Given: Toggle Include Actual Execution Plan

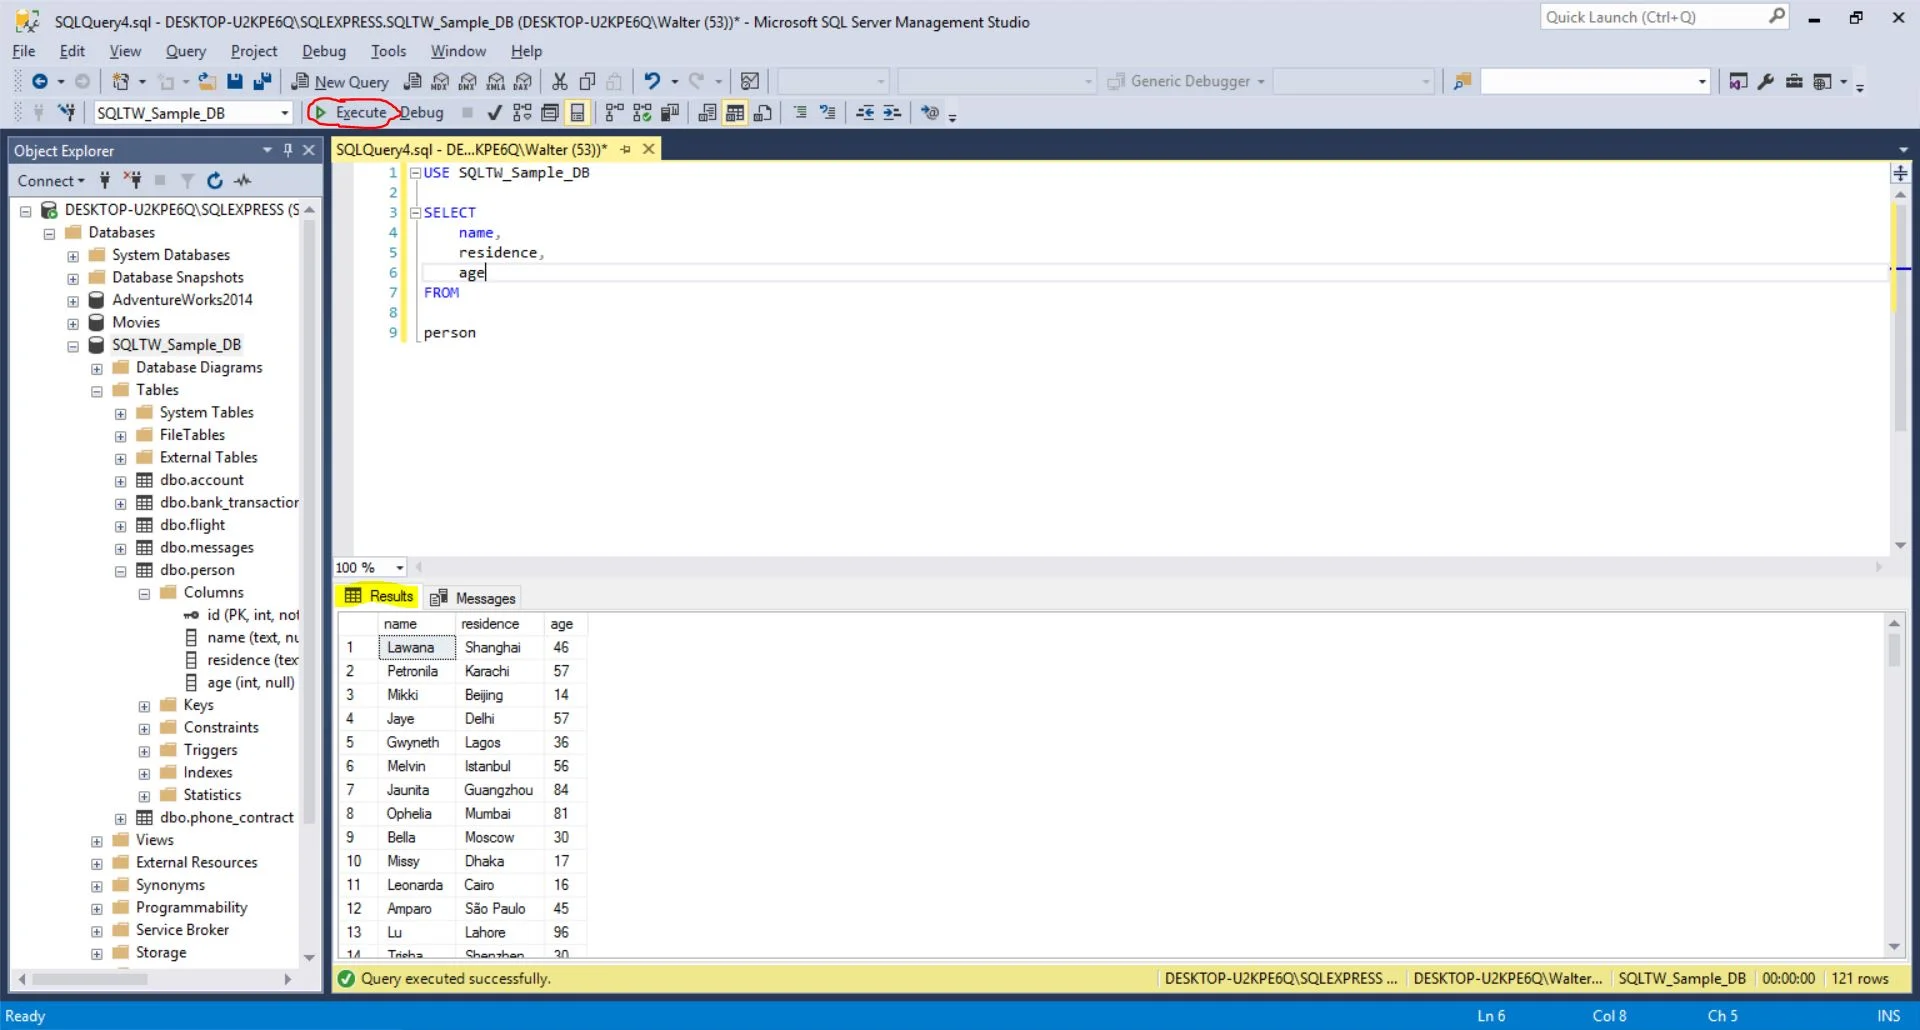Looking at the screenshot, I should [614, 113].
